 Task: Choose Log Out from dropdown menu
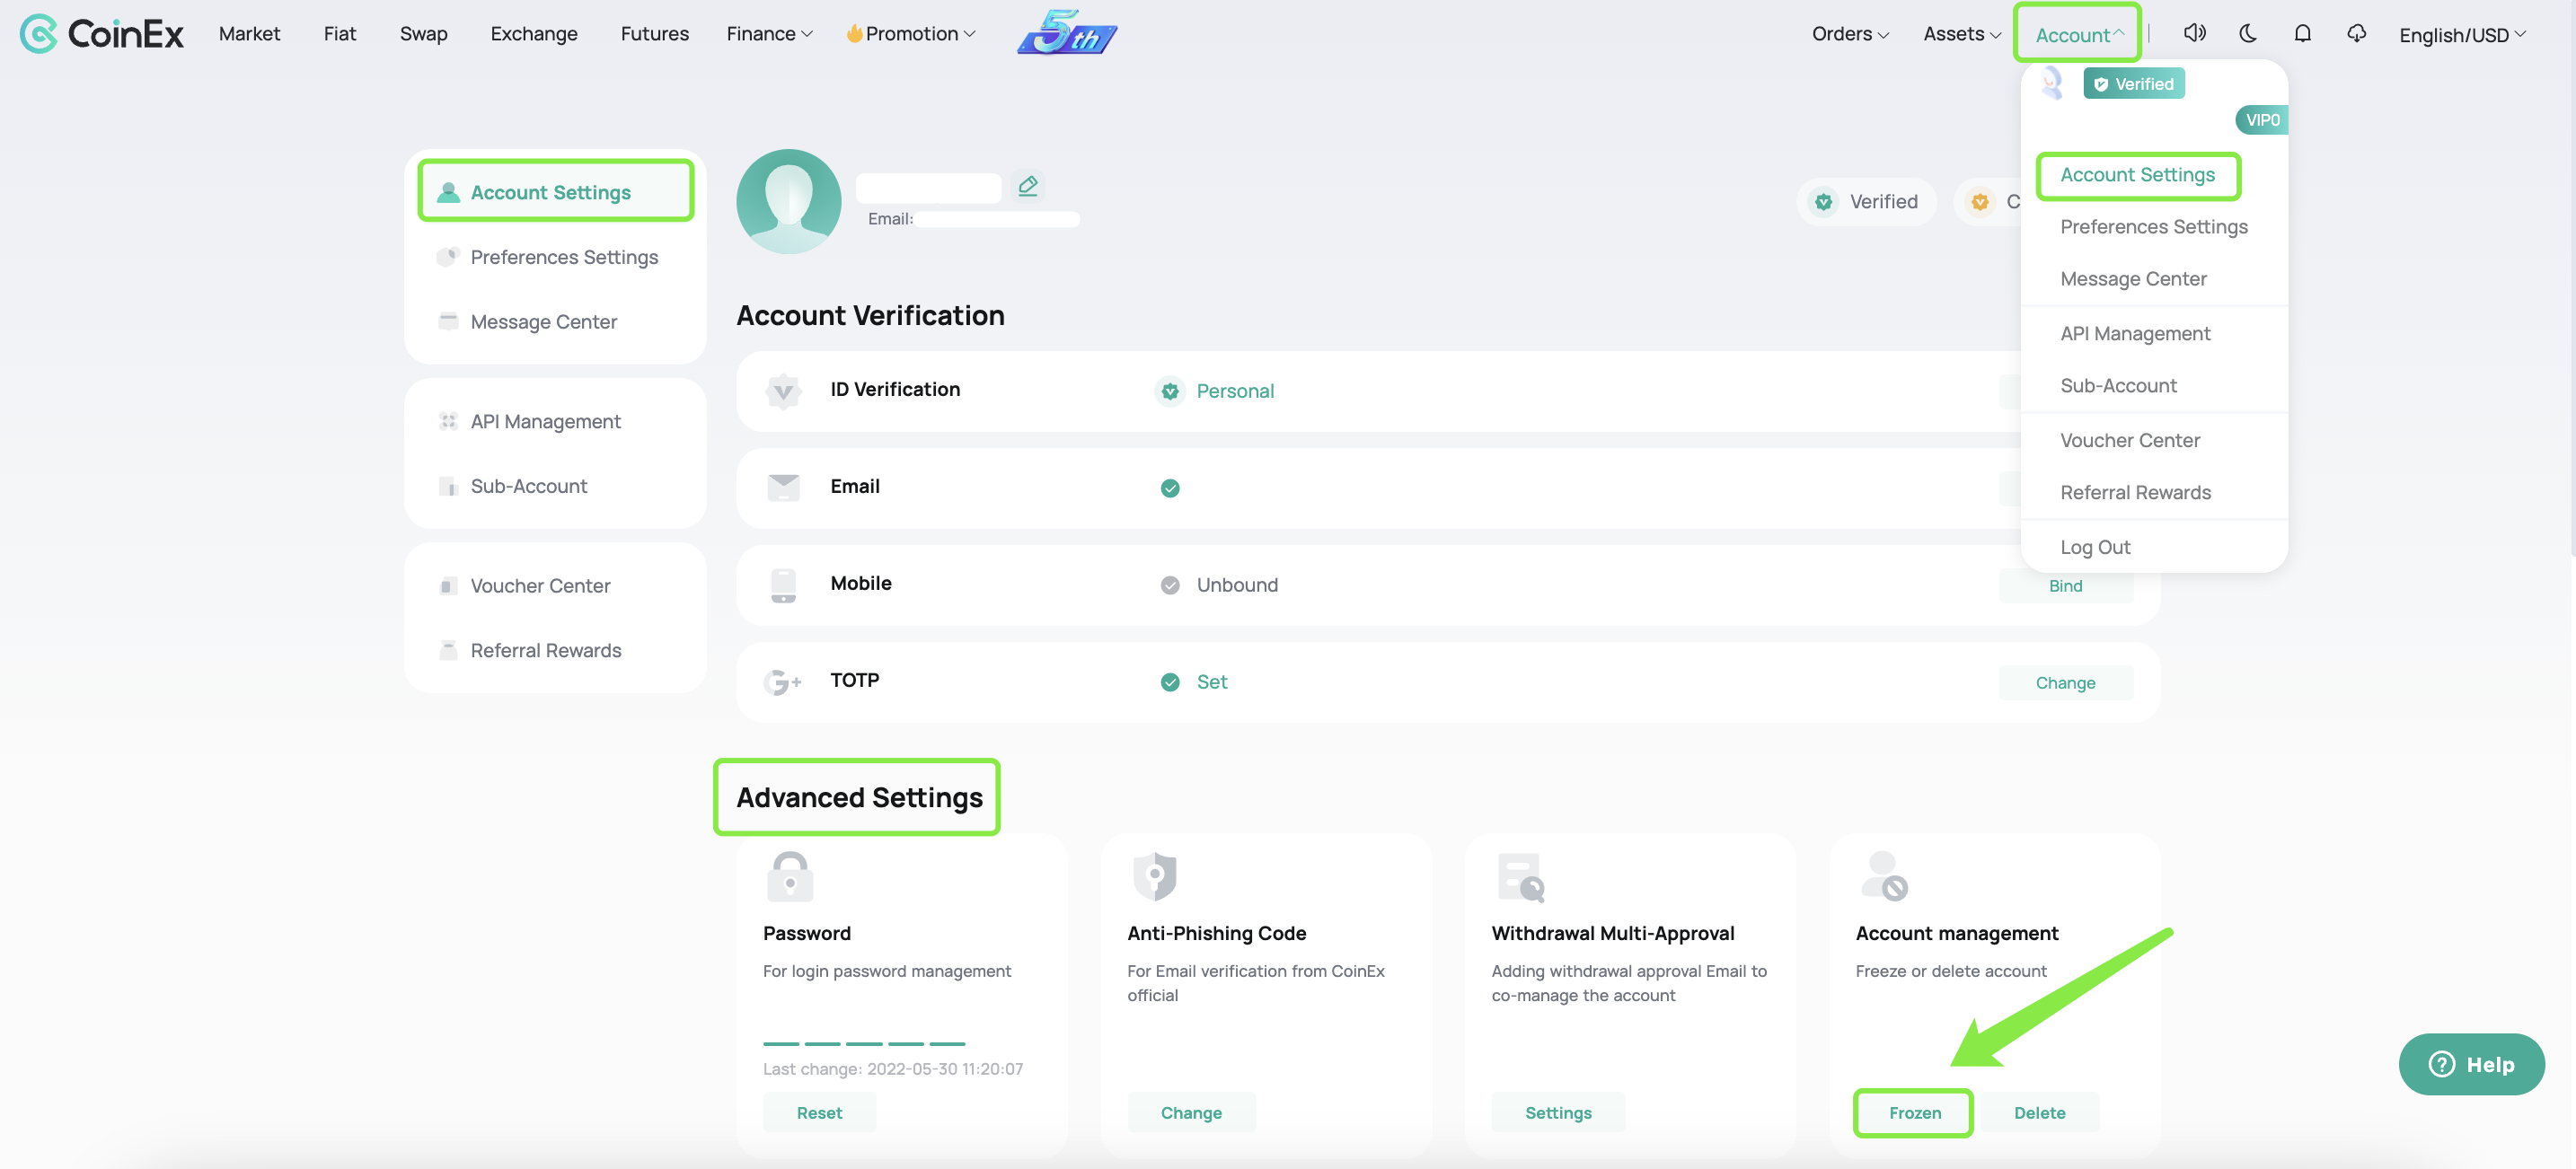(x=2095, y=548)
